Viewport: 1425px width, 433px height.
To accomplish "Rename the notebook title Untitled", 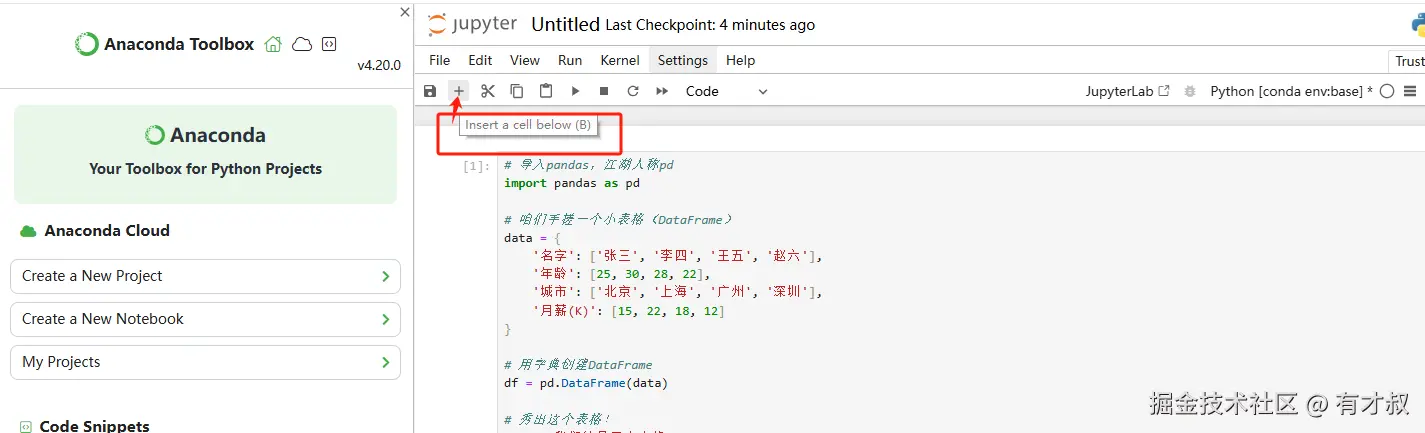I will [565, 25].
